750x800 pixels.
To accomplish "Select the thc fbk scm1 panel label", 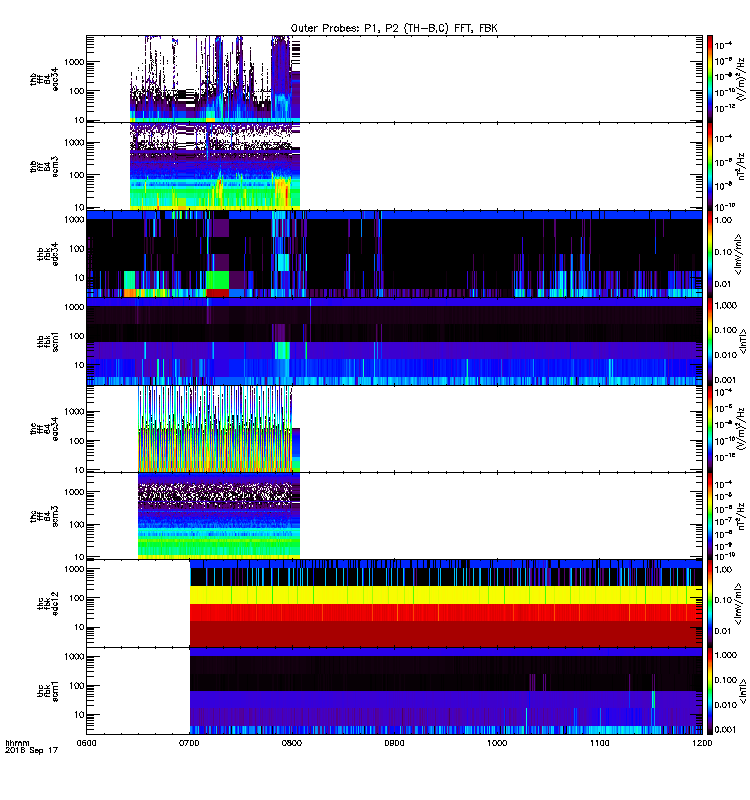I will point(47,691).
